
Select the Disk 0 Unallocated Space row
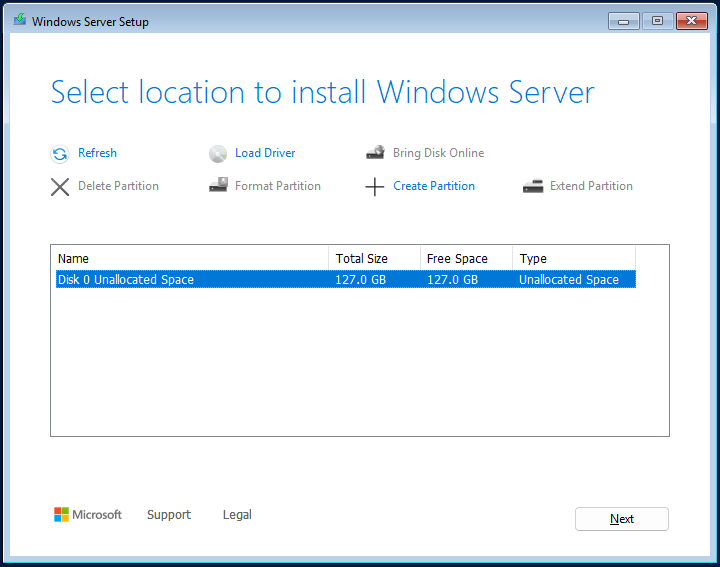pos(346,280)
